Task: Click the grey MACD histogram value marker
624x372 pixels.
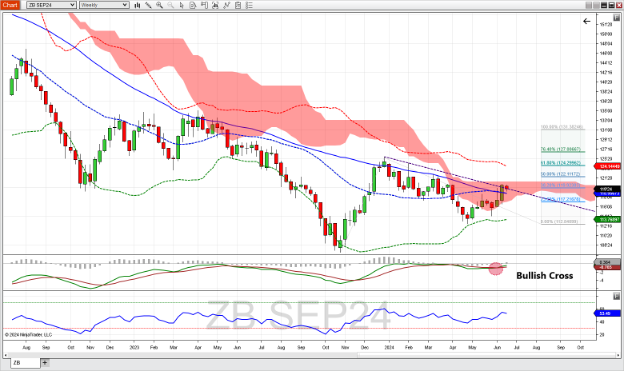Action: coord(607,263)
